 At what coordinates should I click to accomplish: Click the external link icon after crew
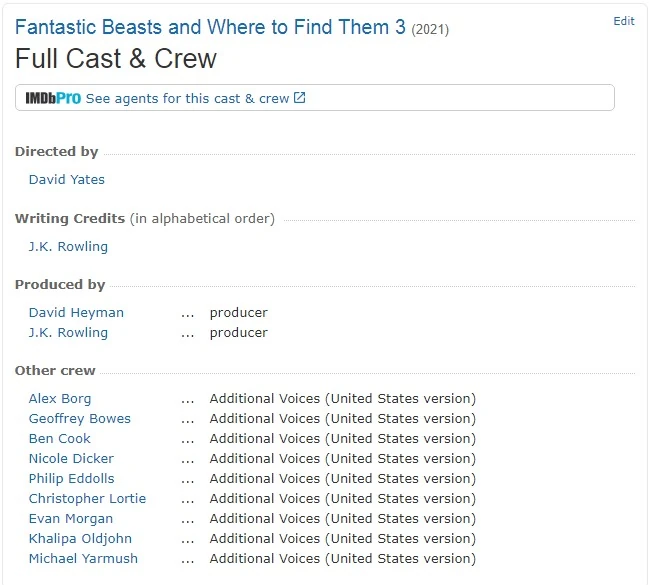300,98
